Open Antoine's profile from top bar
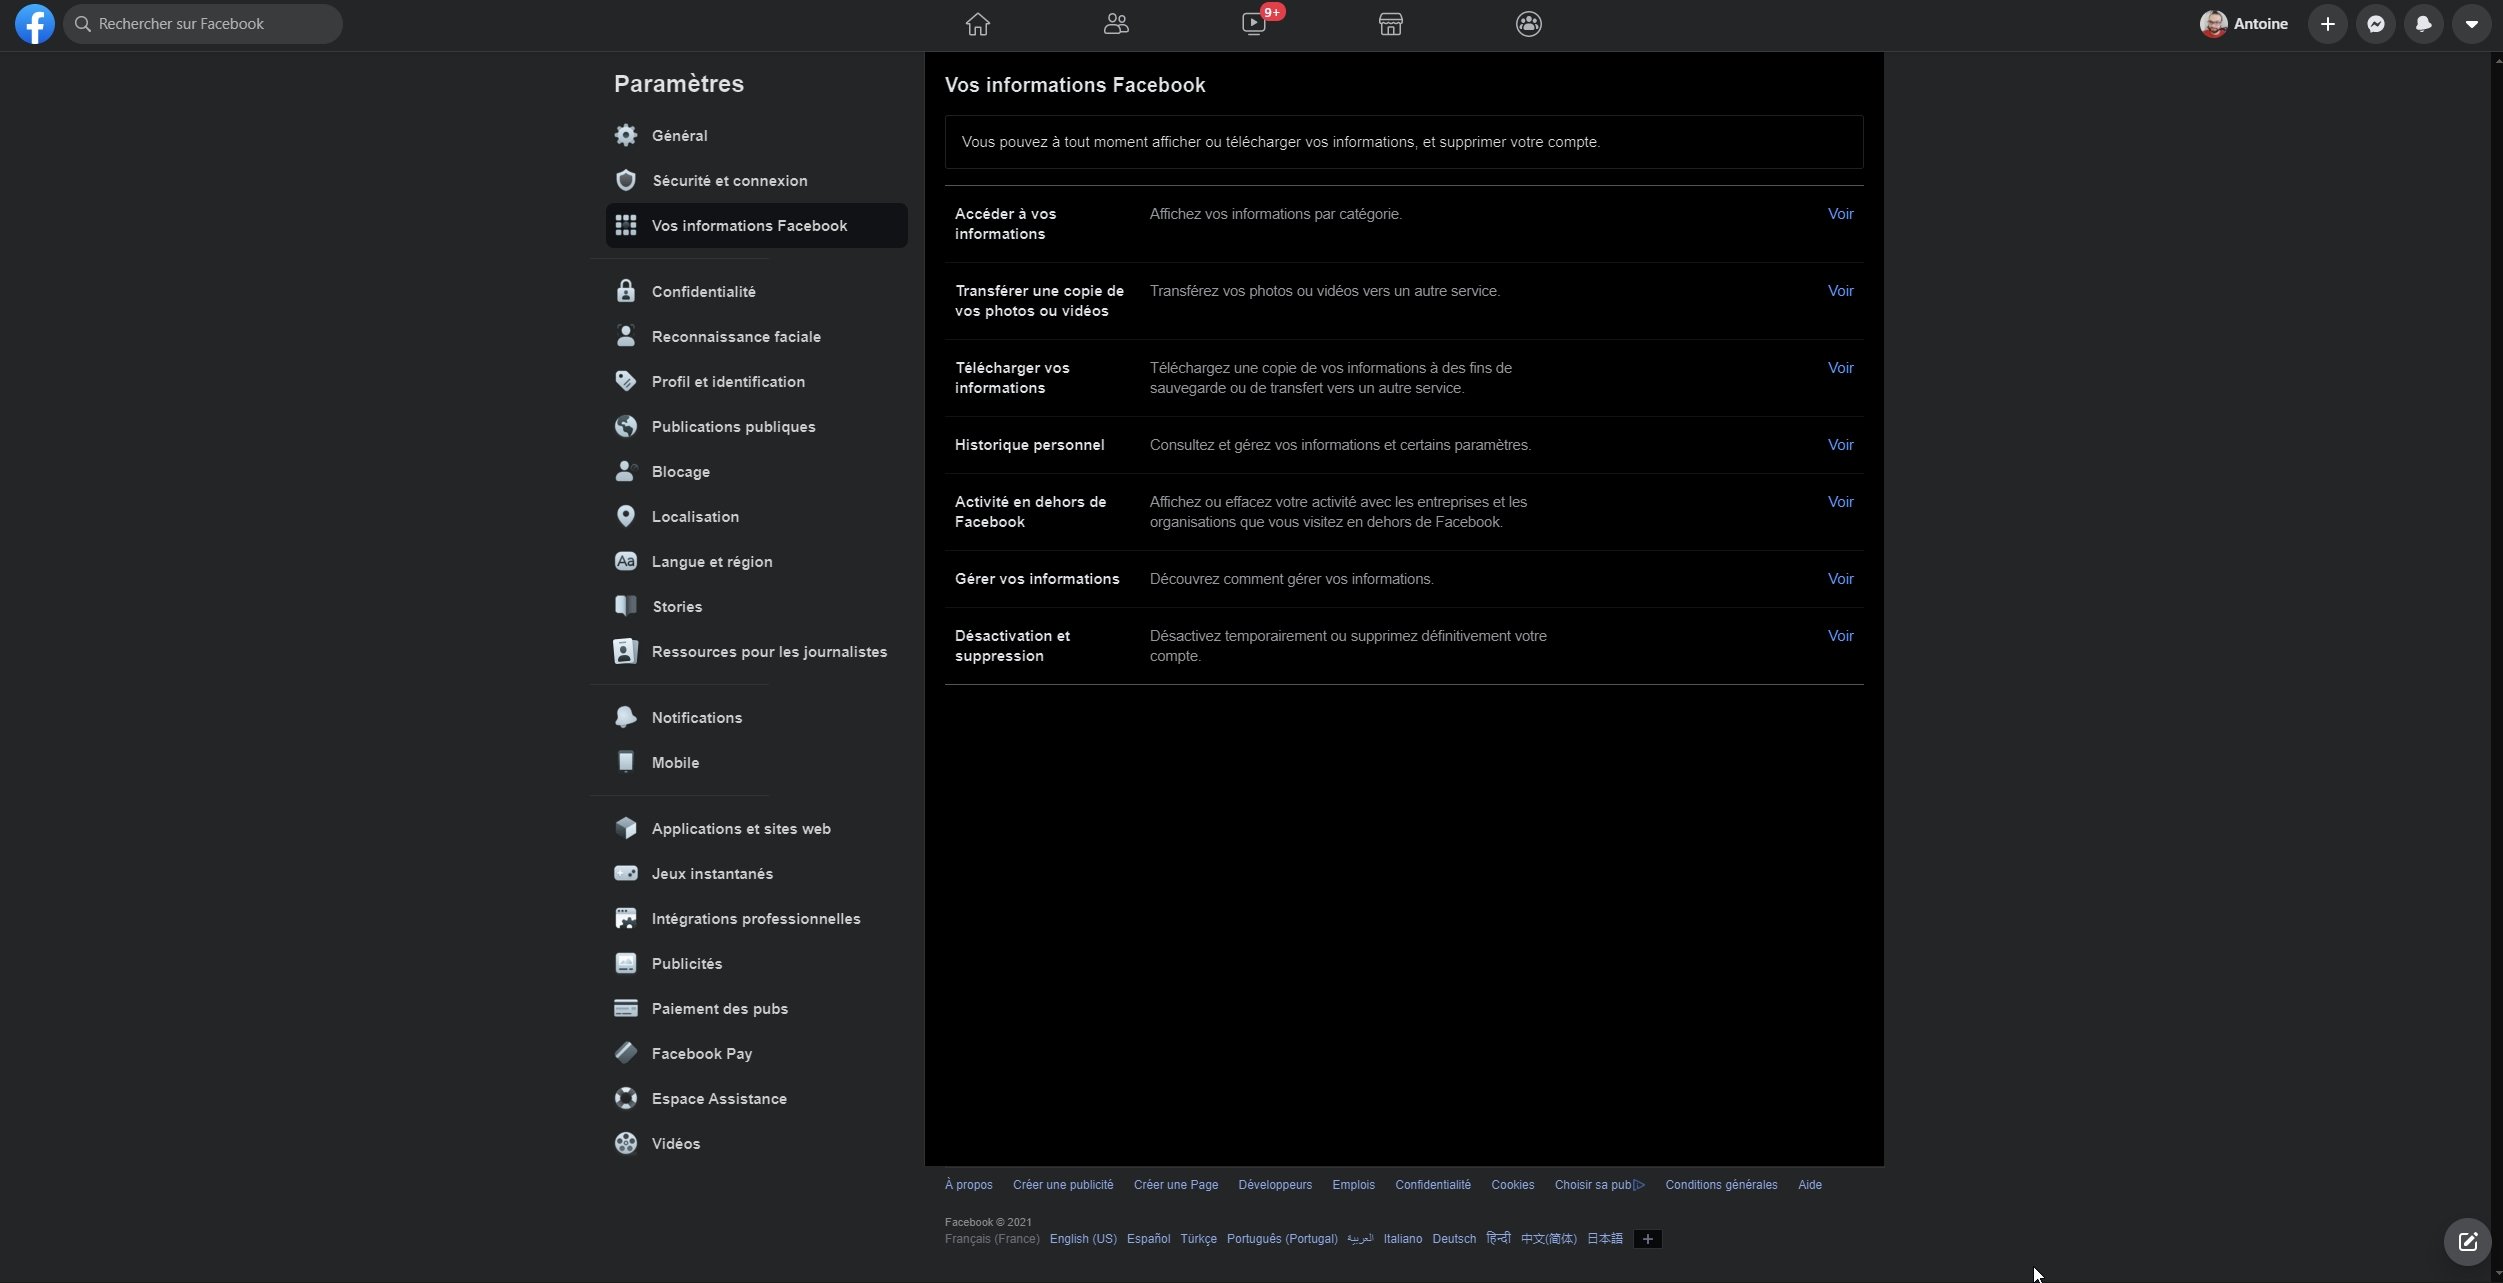This screenshot has height=1283, width=2503. (x=2243, y=24)
